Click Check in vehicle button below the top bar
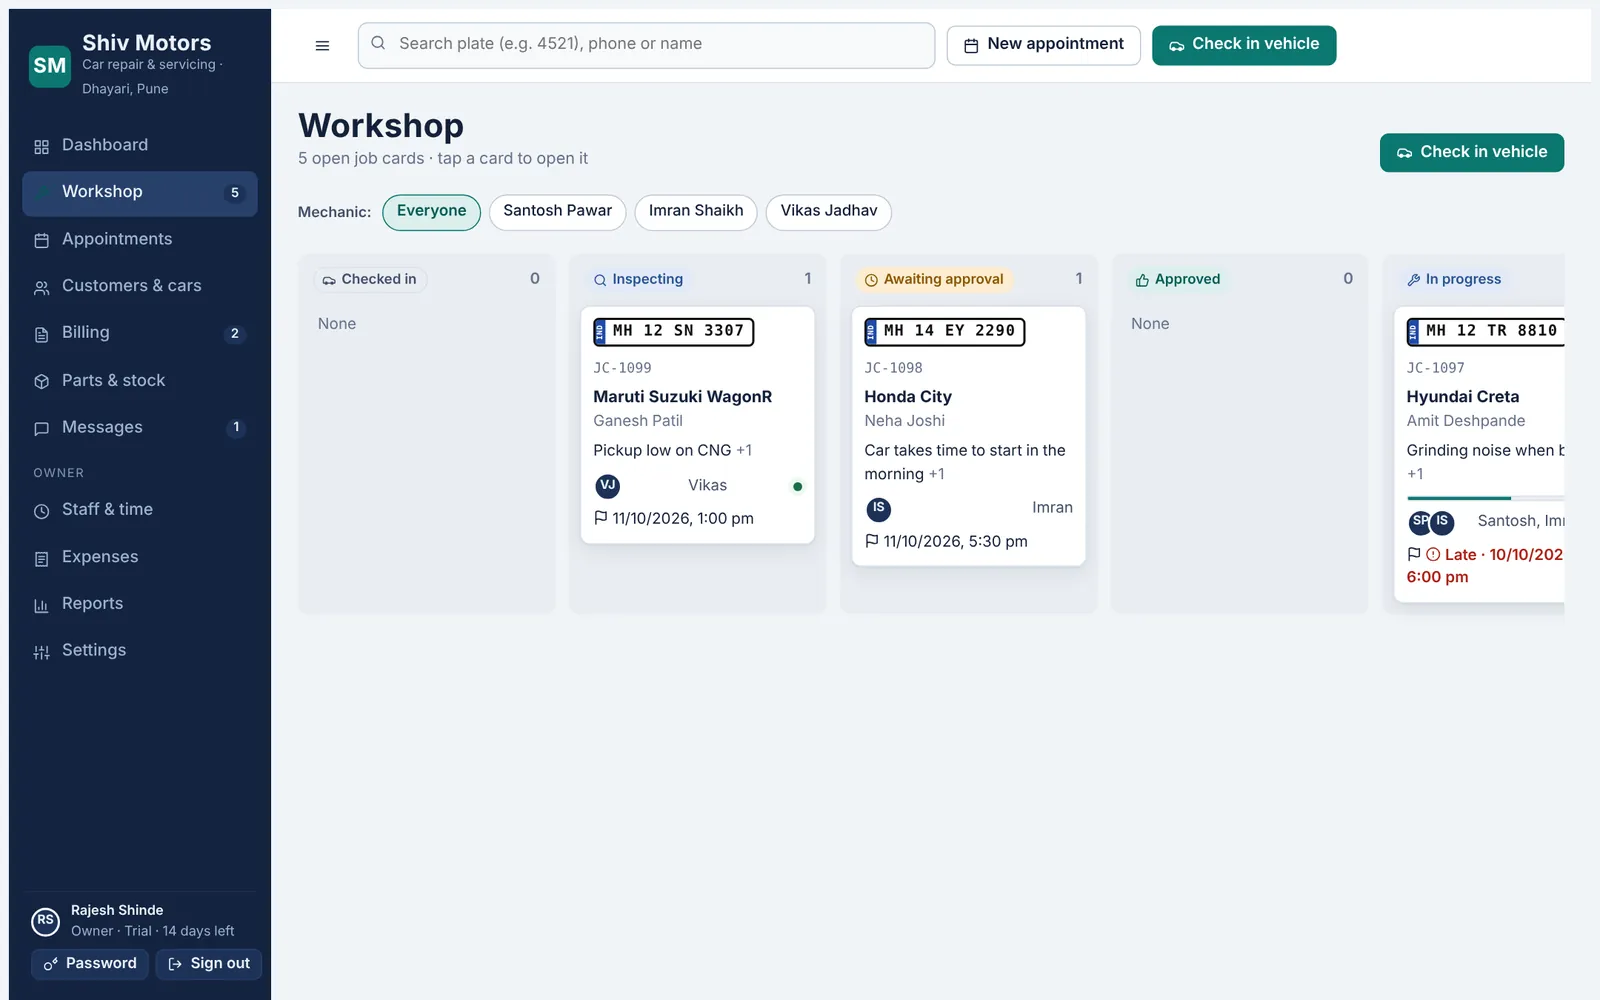The image size is (1600, 1000). point(1472,153)
